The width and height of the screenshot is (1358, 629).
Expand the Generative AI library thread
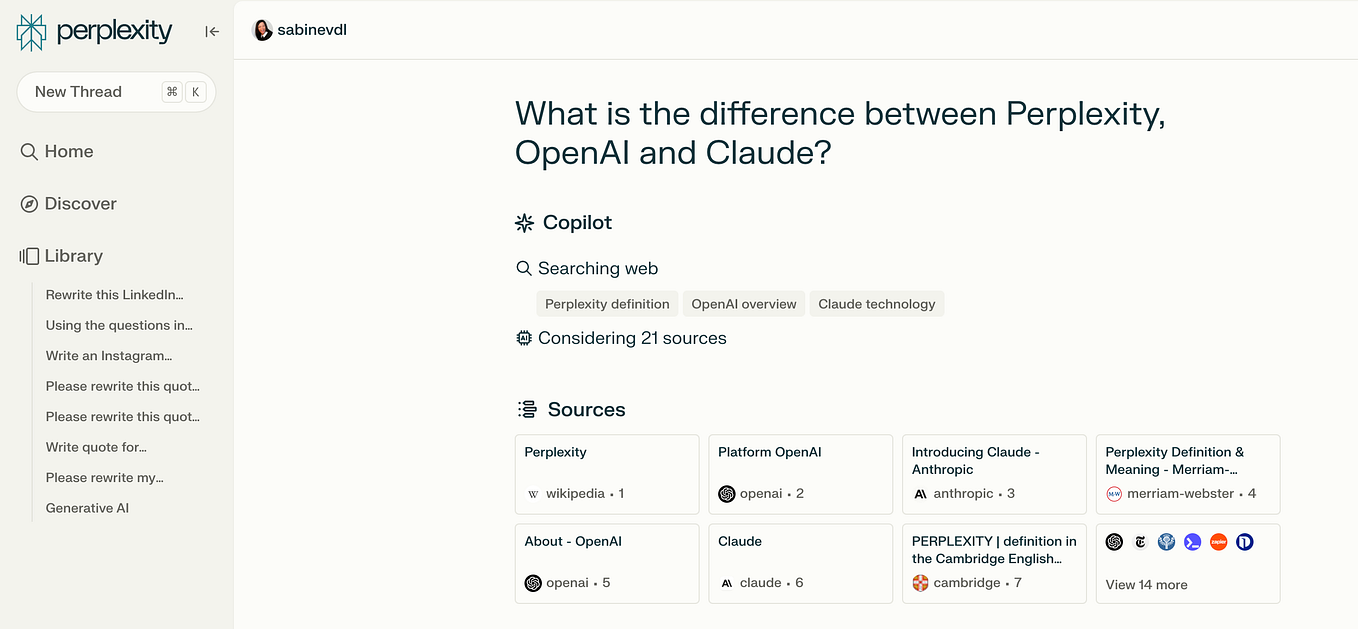pyautogui.click(x=87, y=507)
